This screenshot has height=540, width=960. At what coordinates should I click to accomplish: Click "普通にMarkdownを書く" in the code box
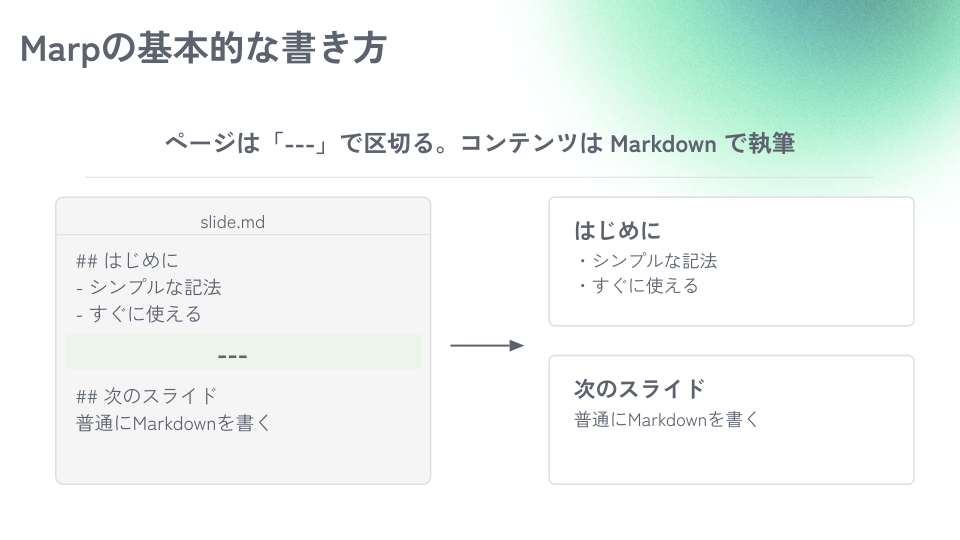point(173,423)
